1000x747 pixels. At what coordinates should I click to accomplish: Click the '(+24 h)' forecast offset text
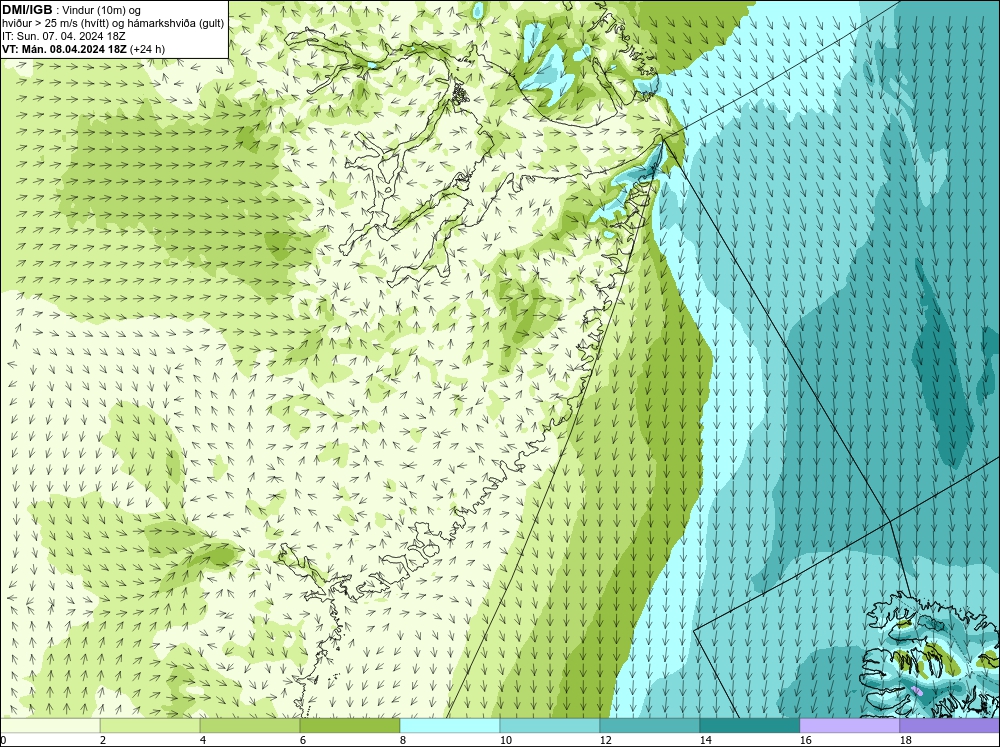(147, 49)
